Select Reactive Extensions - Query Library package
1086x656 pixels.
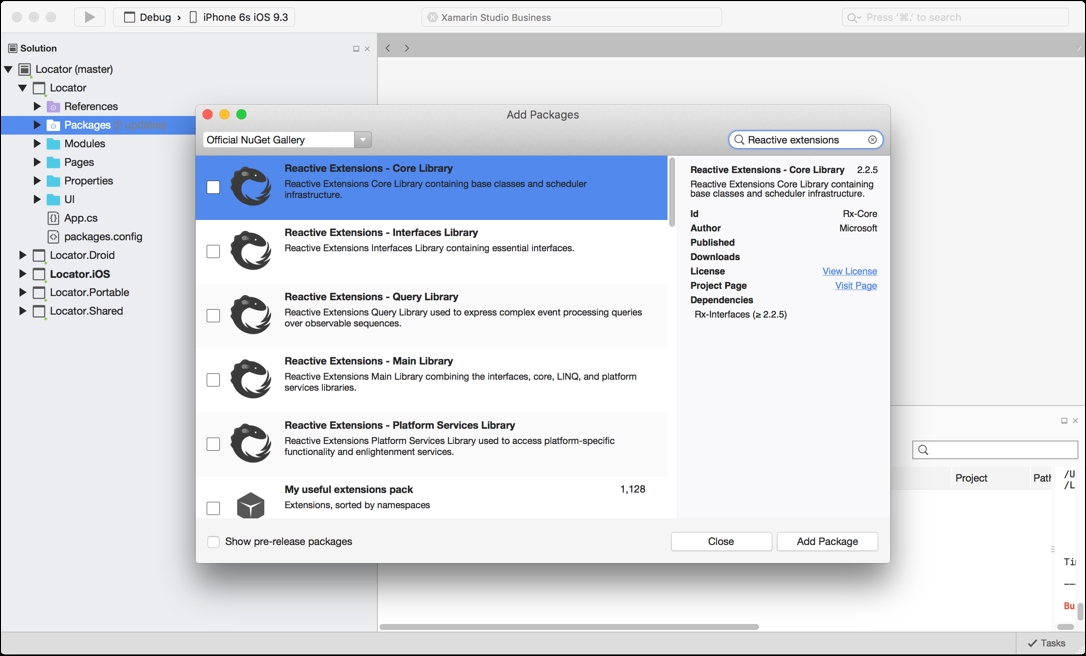(431, 315)
